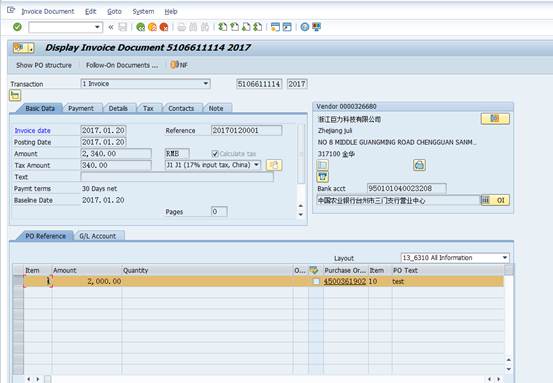Click the header tab scroll-up arrow
553x383 pixels.
(300, 206)
